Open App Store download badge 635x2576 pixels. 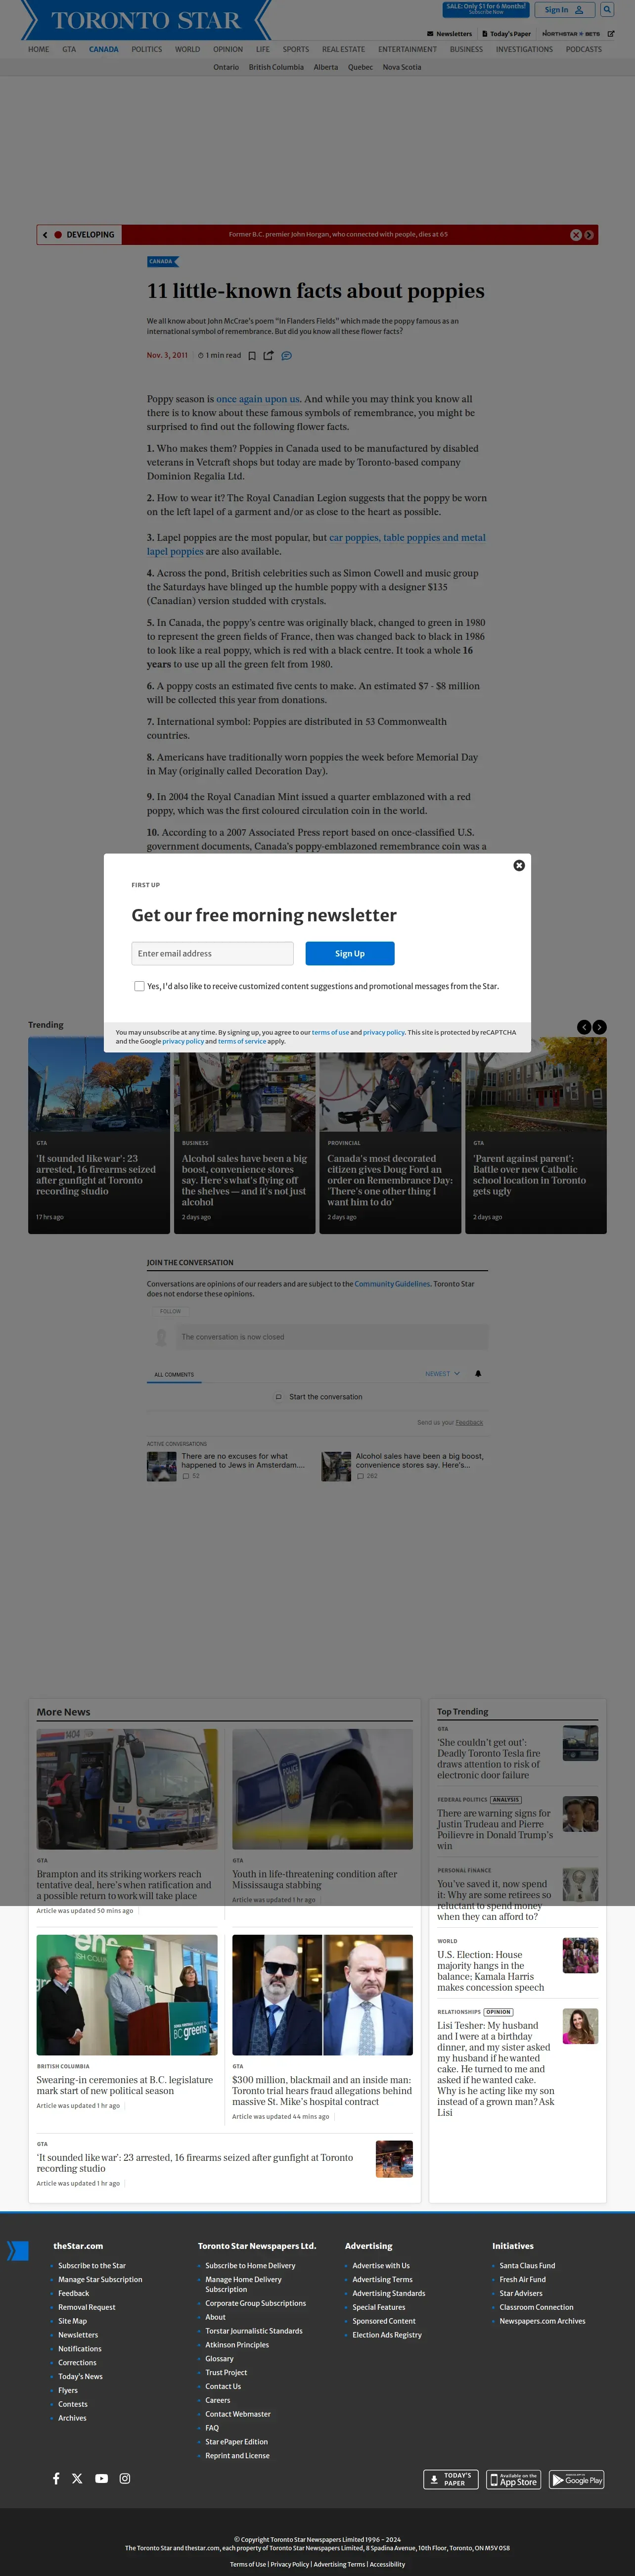(513, 2479)
